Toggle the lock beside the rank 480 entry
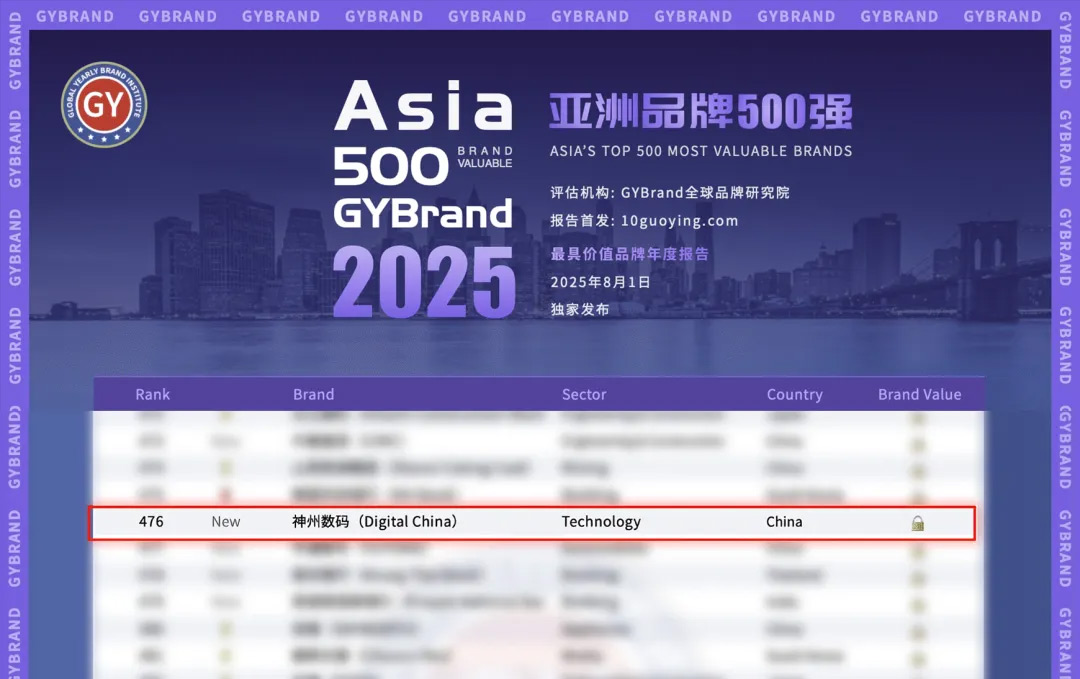Viewport: 1080px width, 679px height. coord(918,629)
